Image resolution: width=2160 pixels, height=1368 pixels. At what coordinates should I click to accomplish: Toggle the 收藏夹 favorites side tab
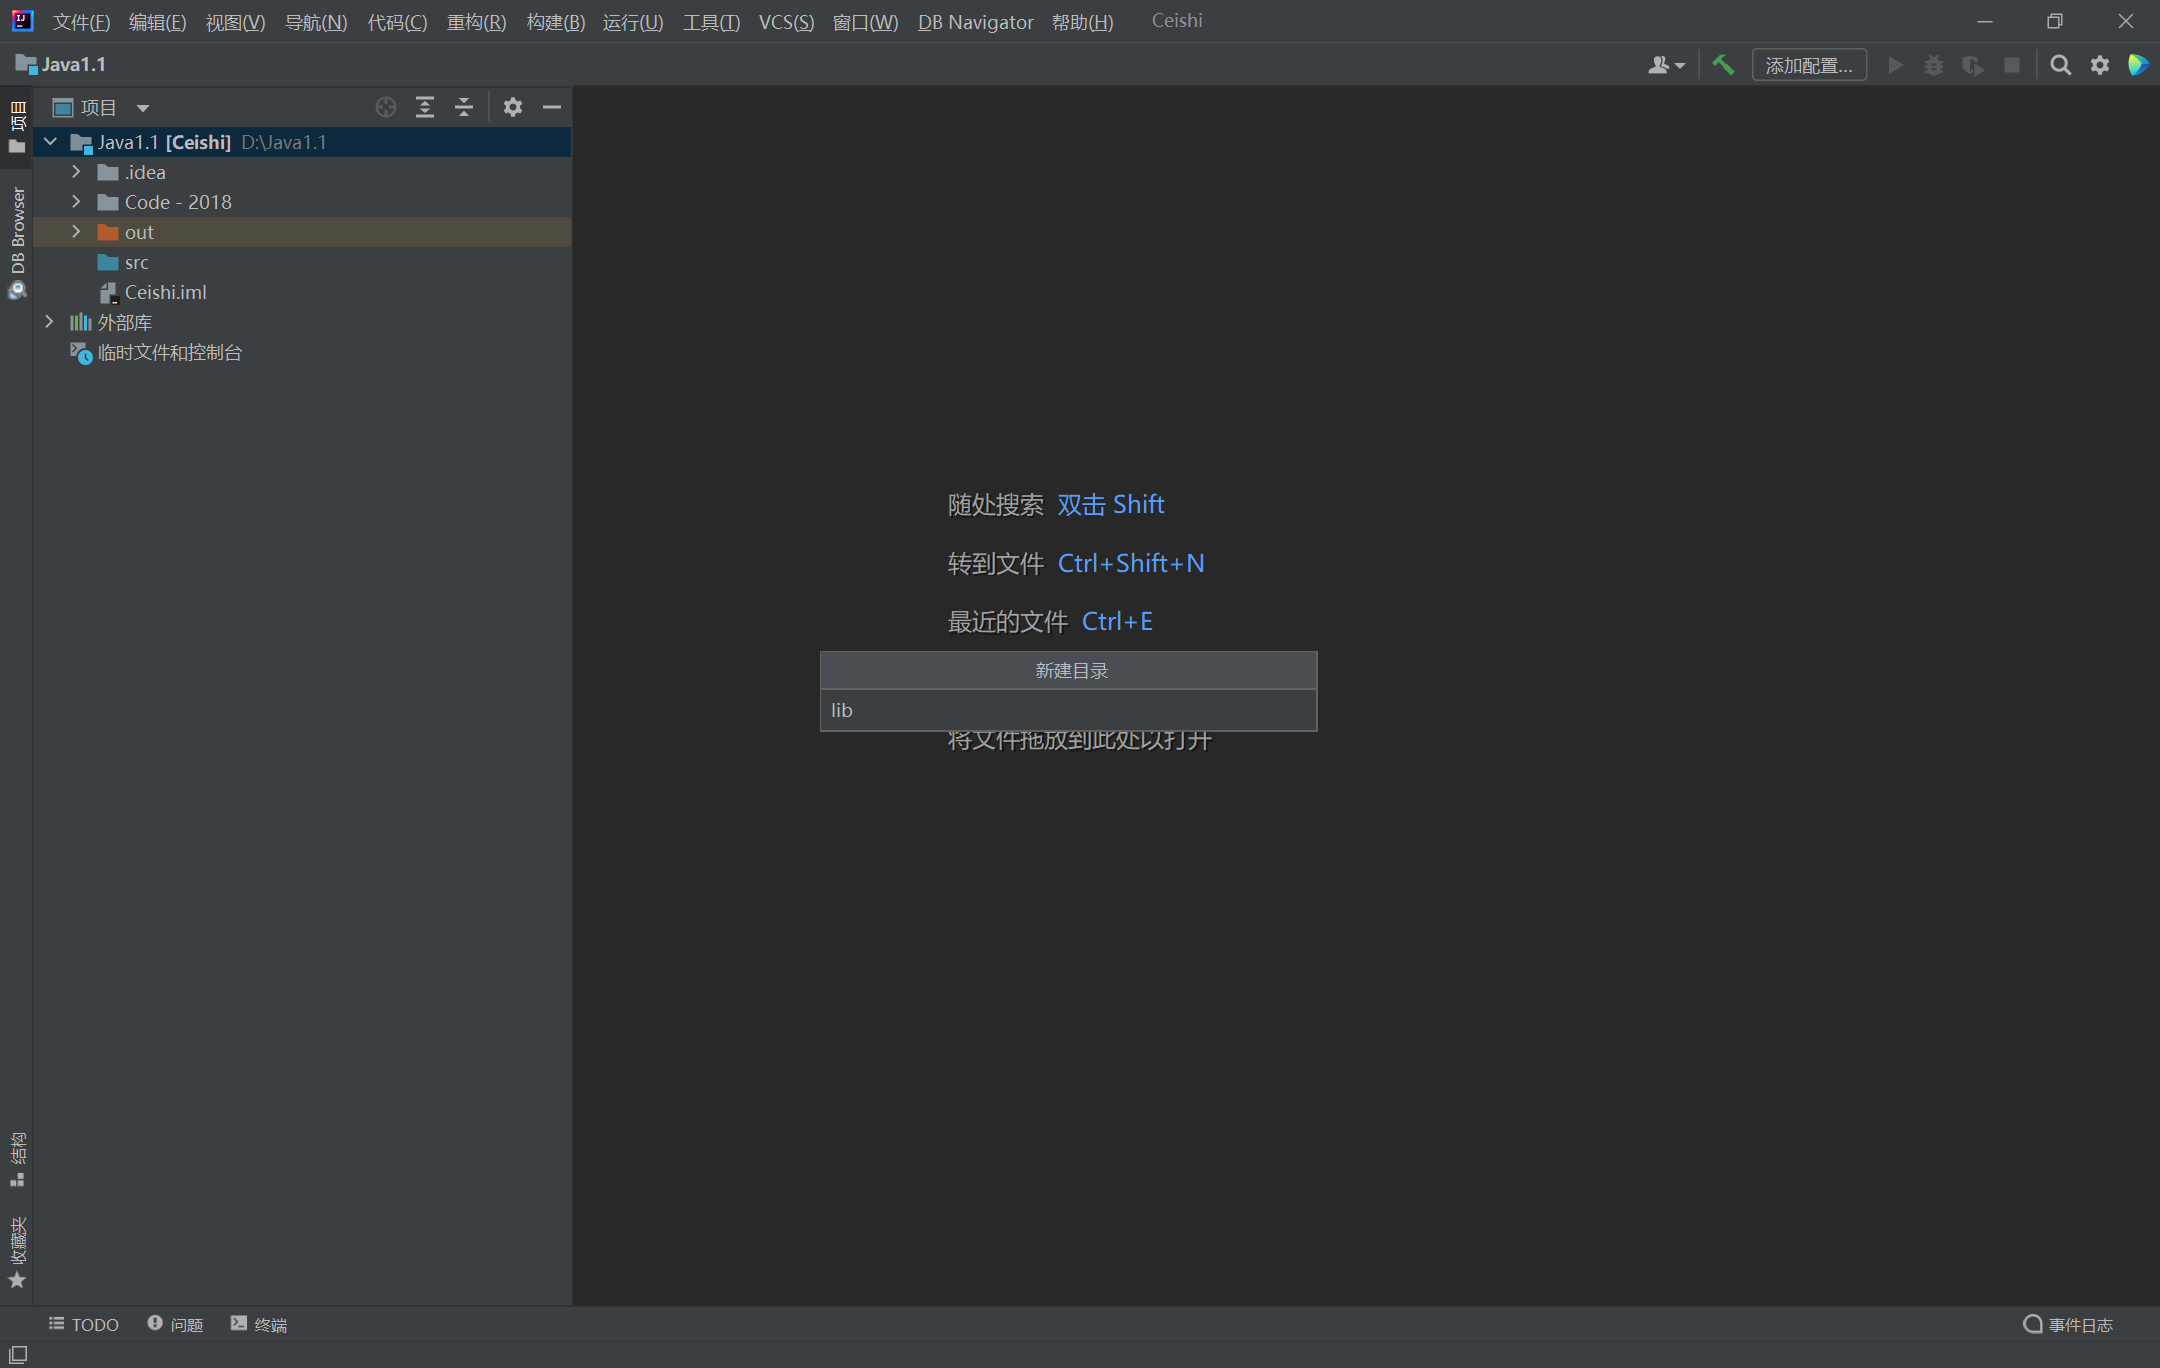[17, 1251]
